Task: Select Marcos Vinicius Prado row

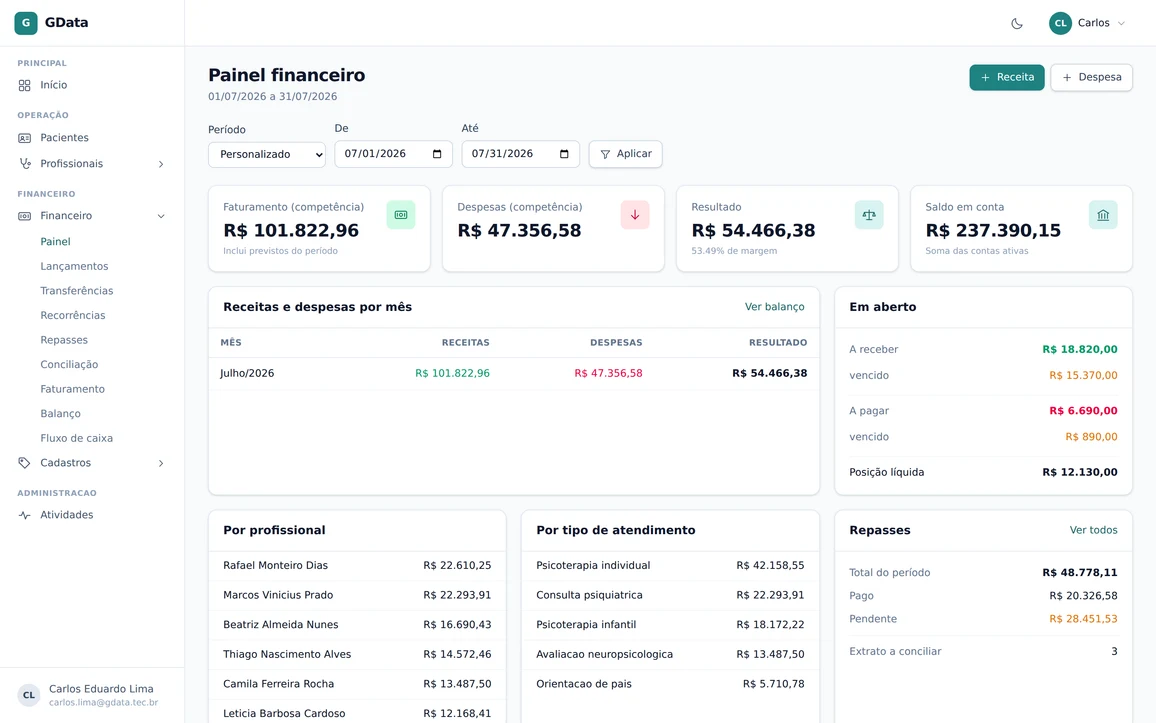Action: pos(358,595)
